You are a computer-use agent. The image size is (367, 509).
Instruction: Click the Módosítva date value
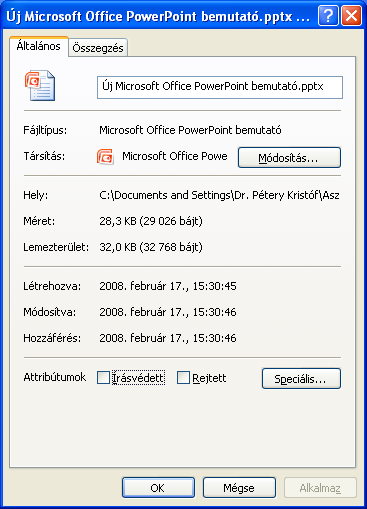pos(168,312)
